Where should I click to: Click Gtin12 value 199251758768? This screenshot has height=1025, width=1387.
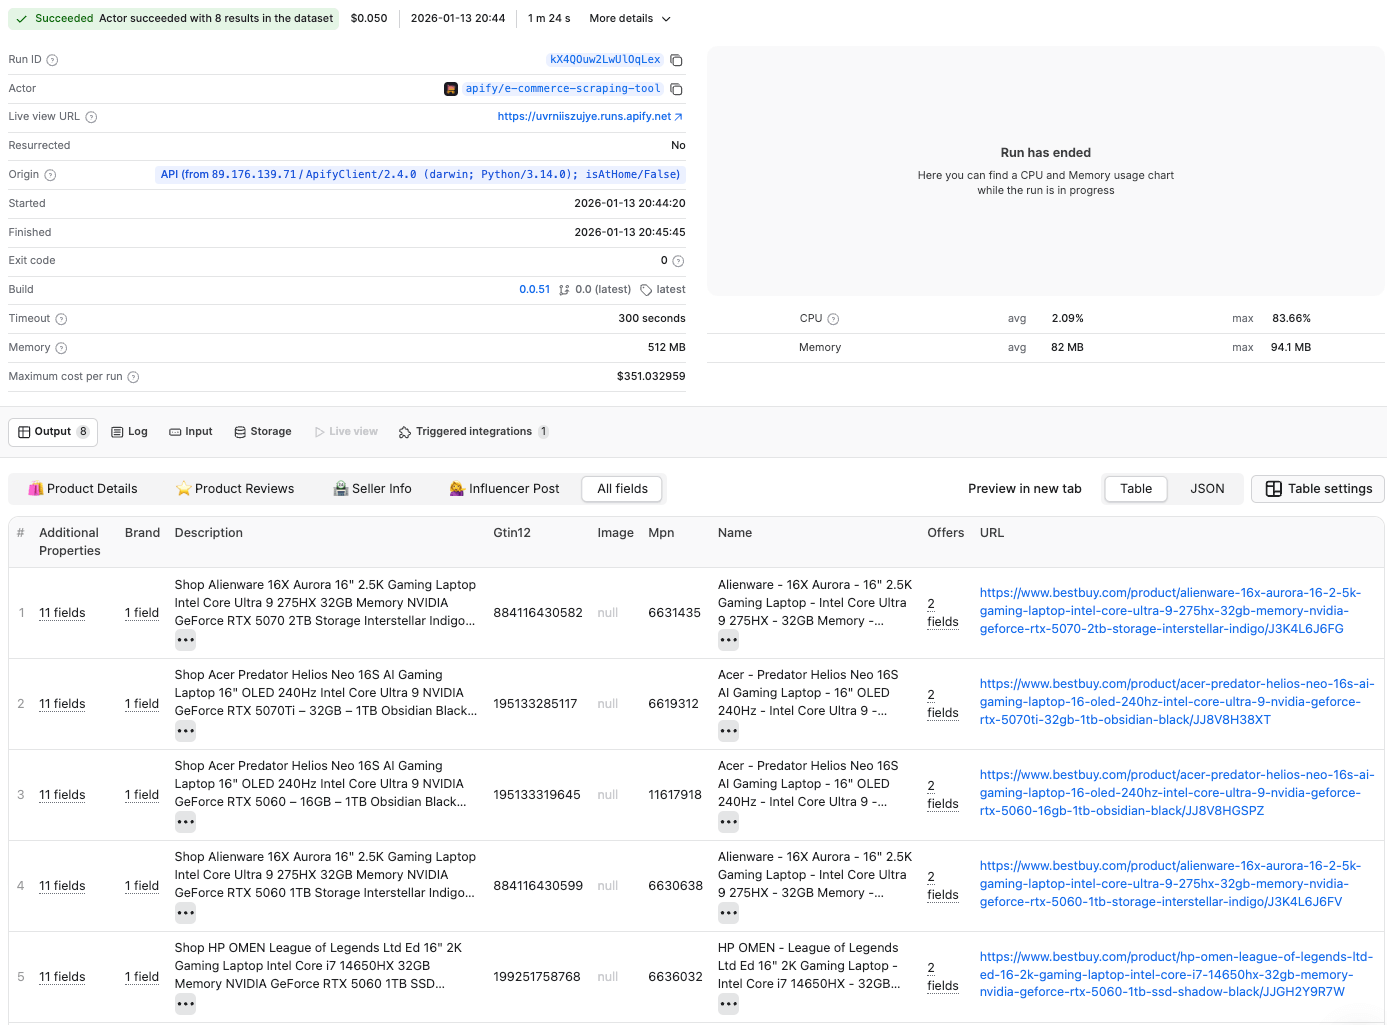coord(537,977)
